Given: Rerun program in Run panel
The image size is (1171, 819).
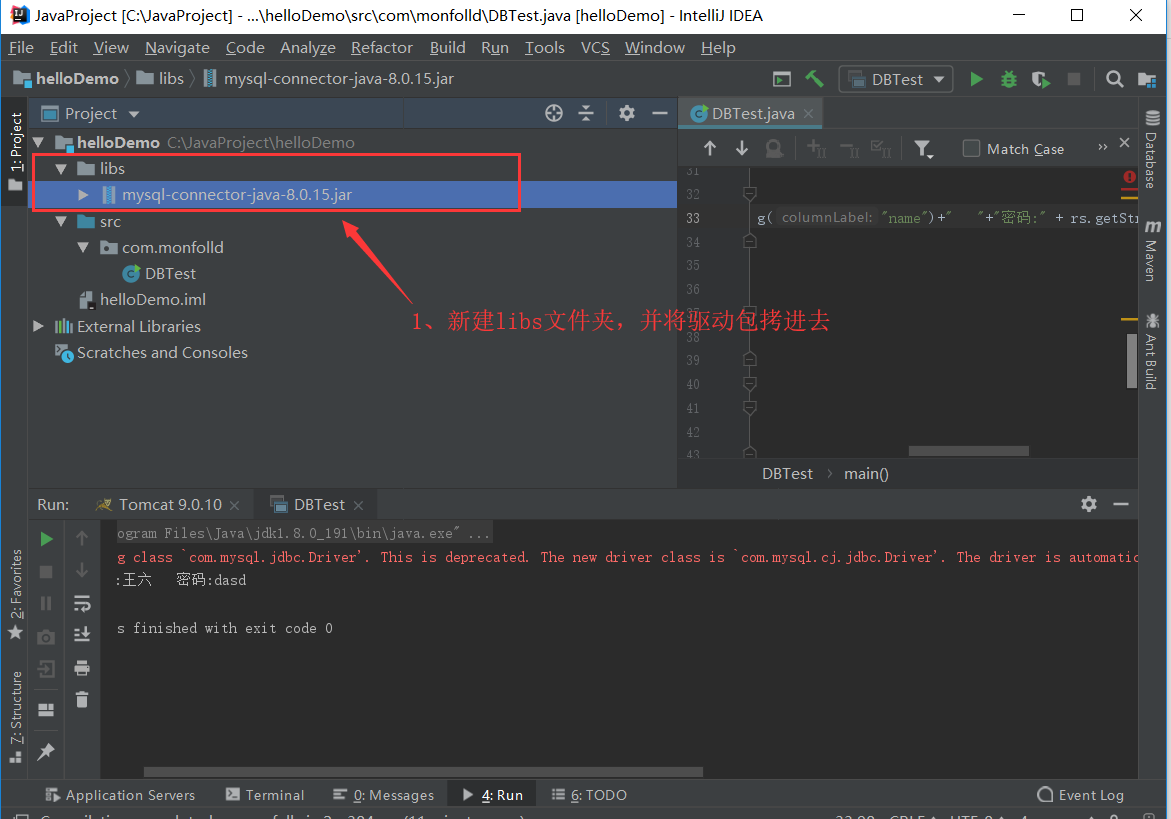Looking at the screenshot, I should click(46, 539).
